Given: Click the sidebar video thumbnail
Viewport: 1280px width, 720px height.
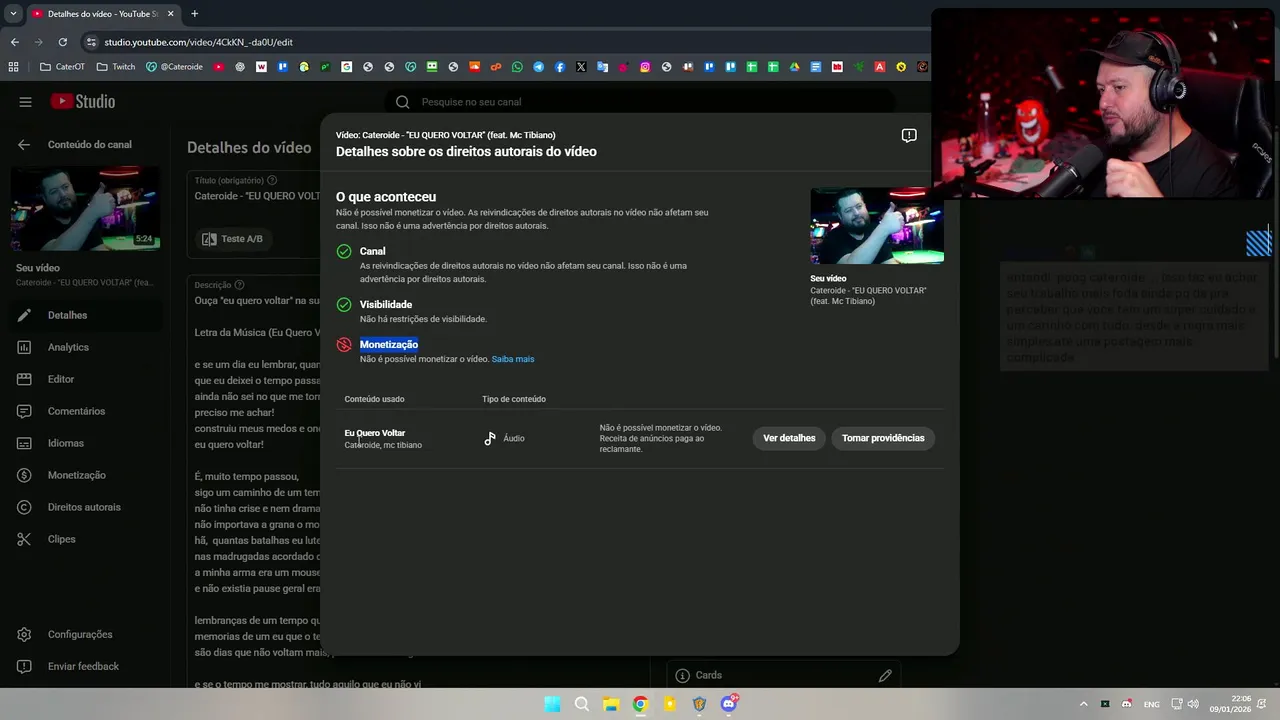Looking at the screenshot, I should tap(85, 208).
